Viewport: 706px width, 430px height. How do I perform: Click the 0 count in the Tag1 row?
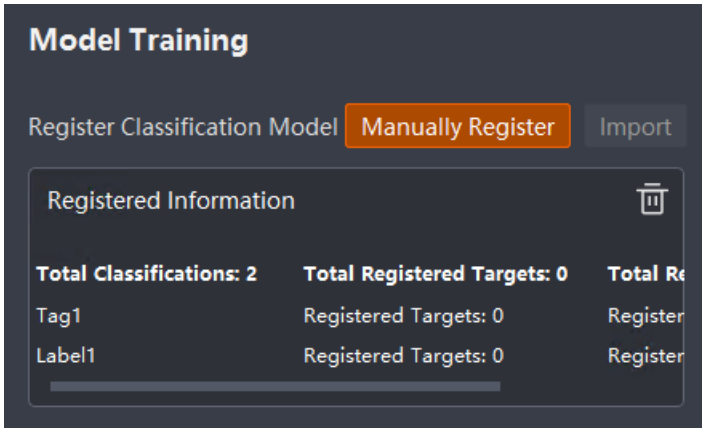pyautogui.click(x=498, y=315)
